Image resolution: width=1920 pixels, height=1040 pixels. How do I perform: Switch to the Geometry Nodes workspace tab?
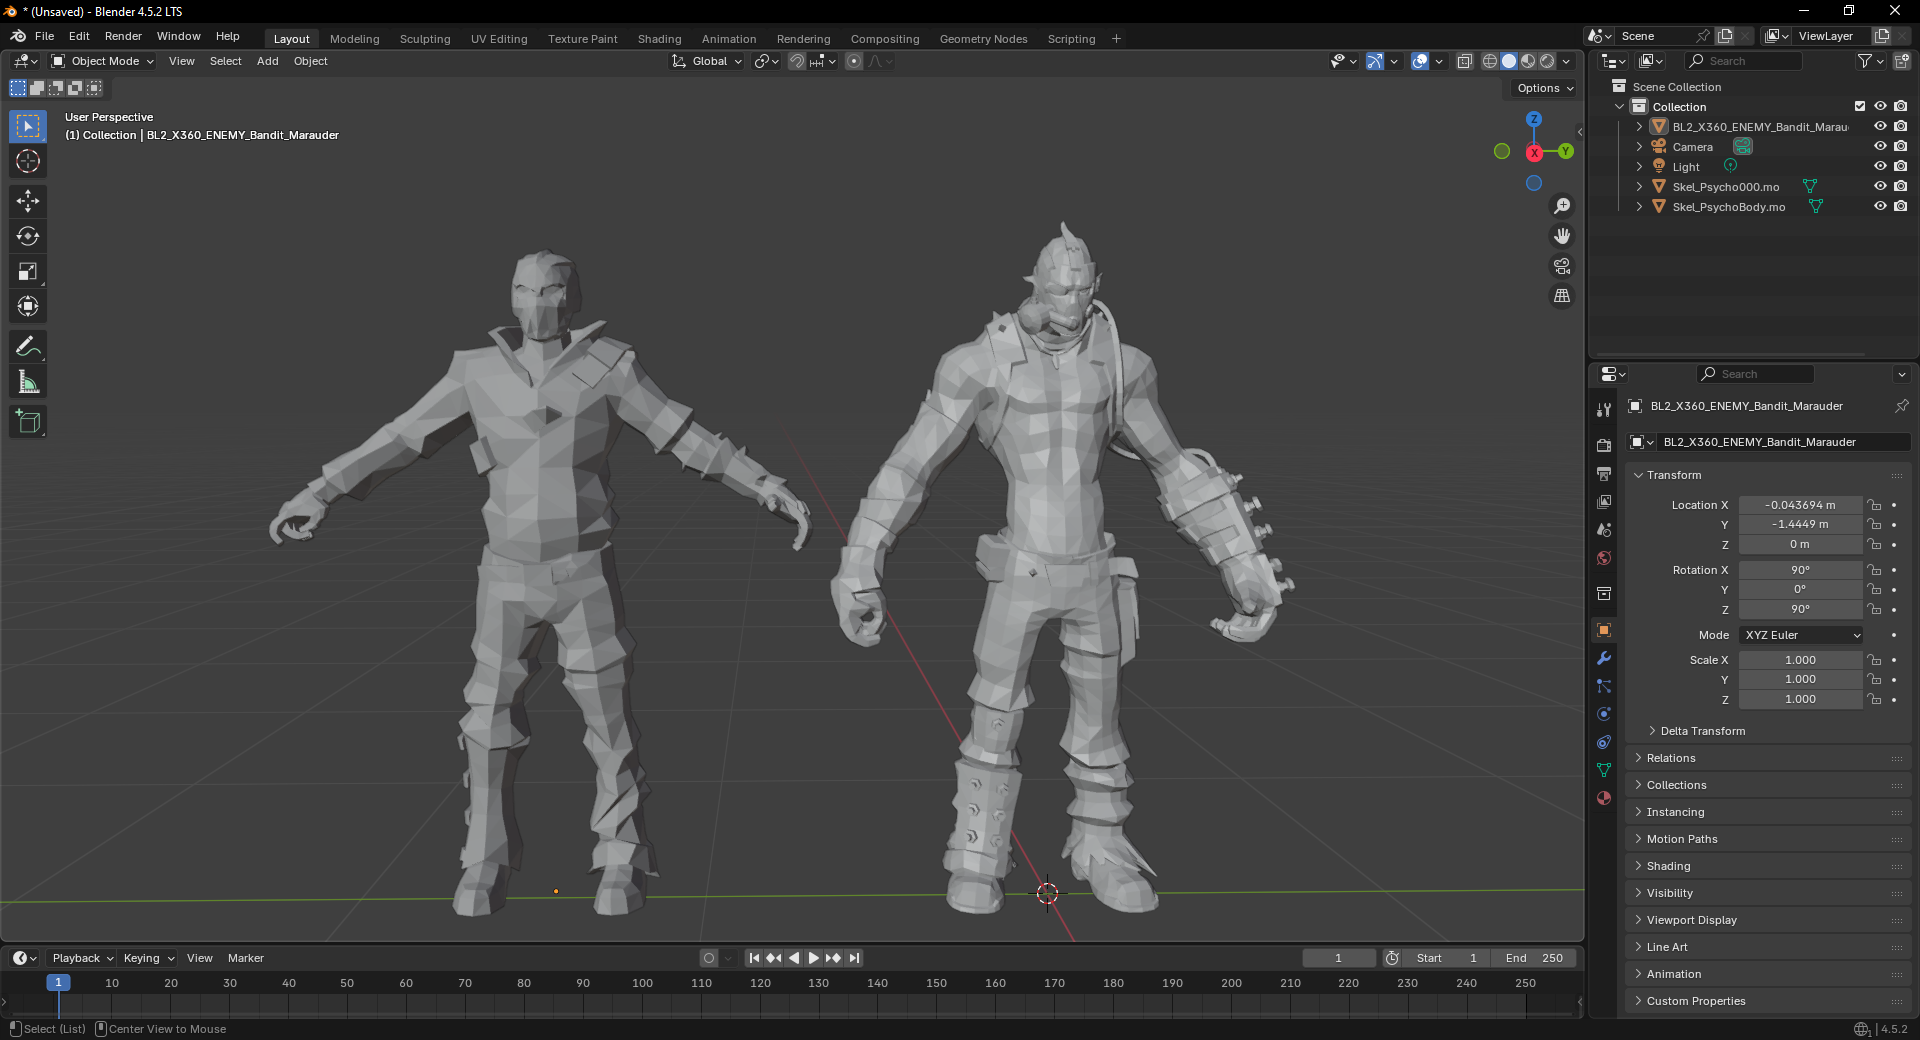(x=983, y=39)
